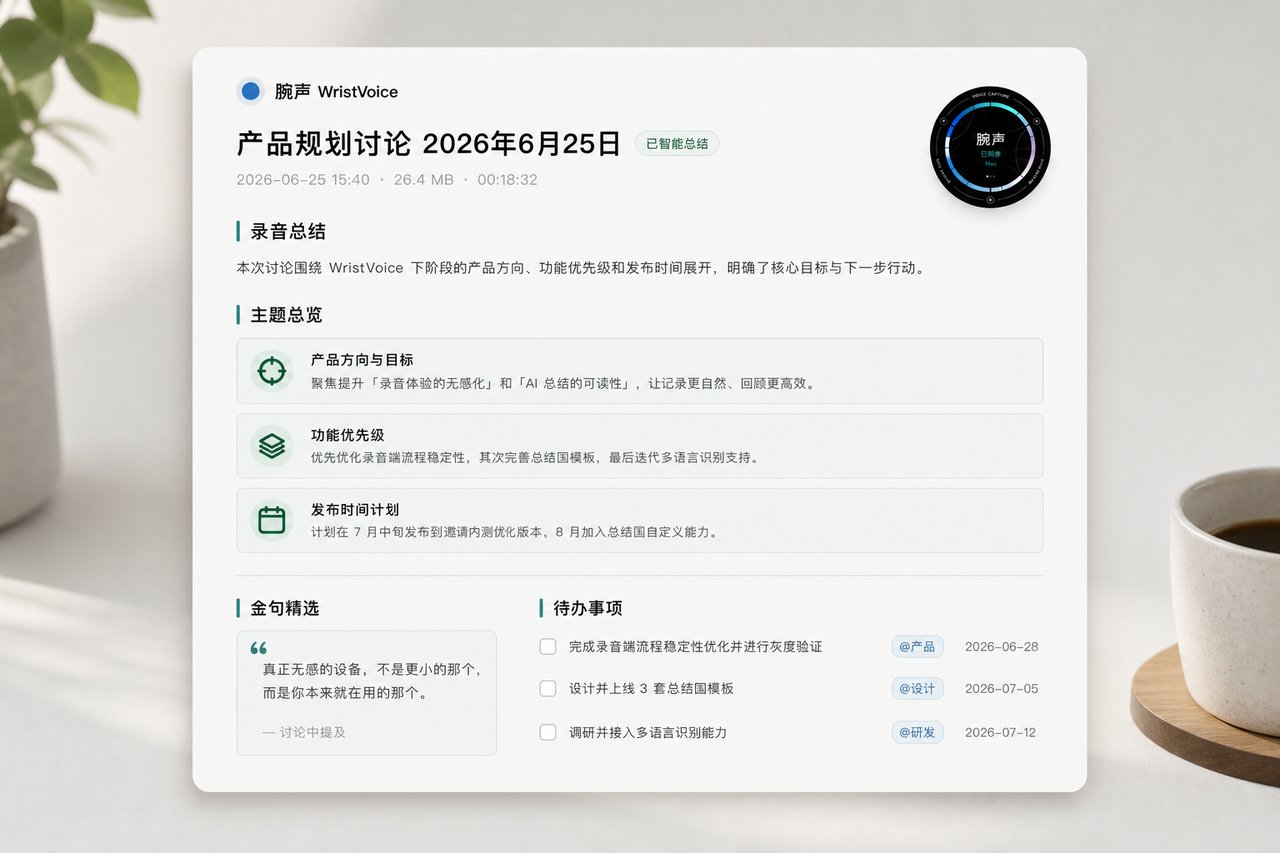Click the quote source 讨论中提及

click(304, 732)
